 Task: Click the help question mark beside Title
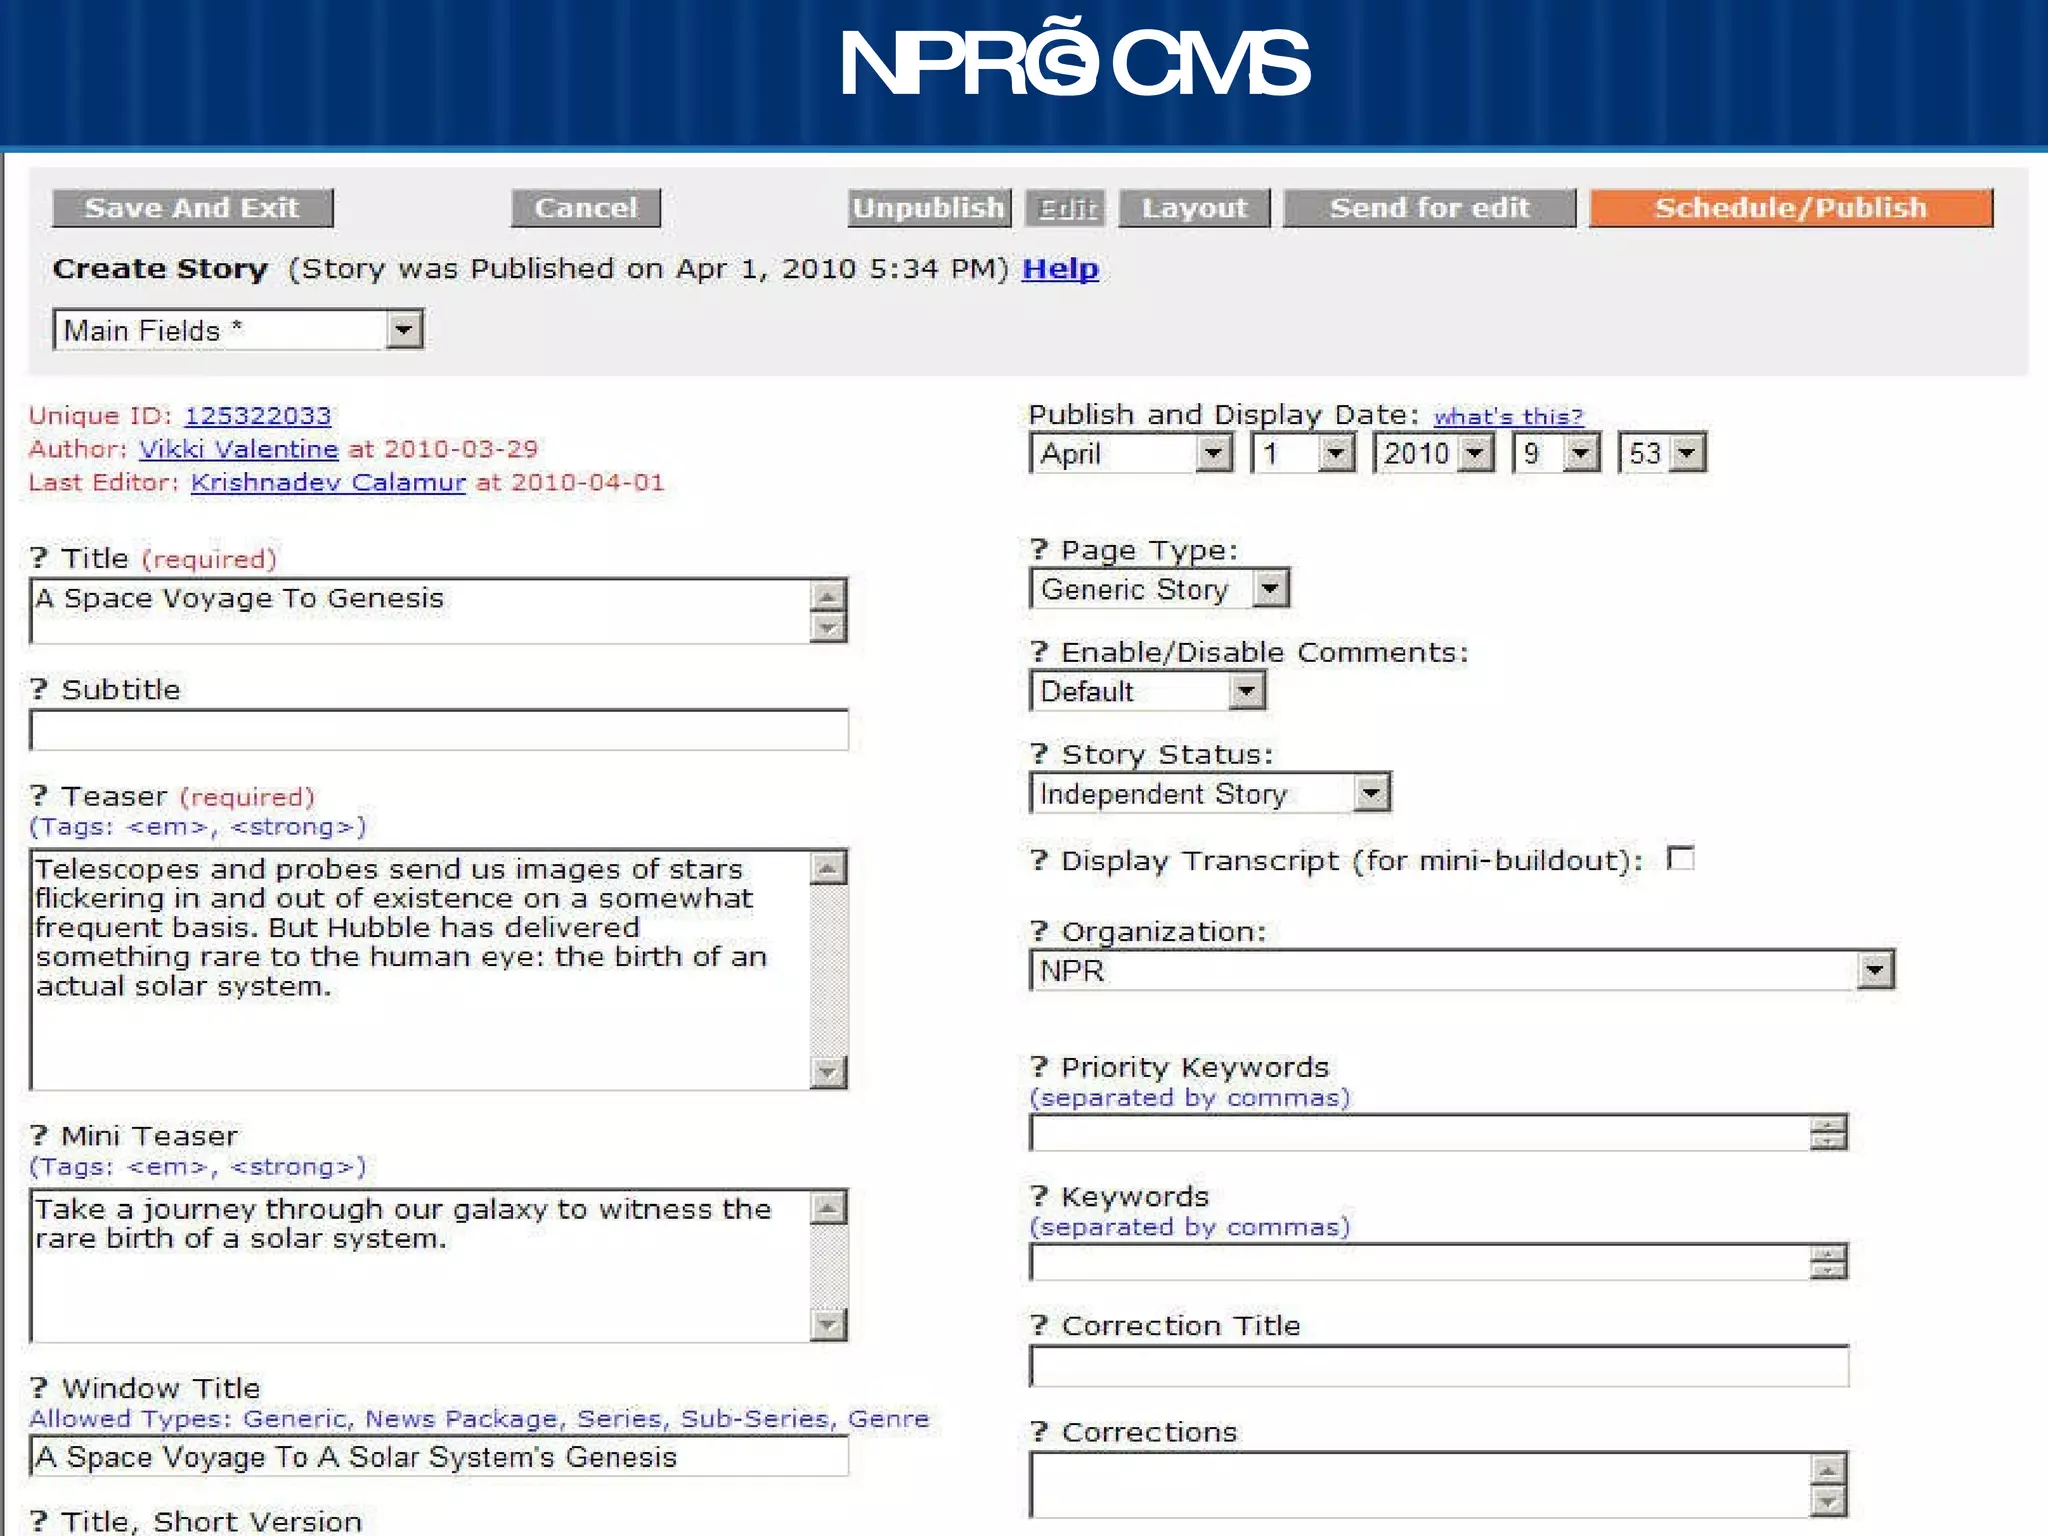point(39,558)
